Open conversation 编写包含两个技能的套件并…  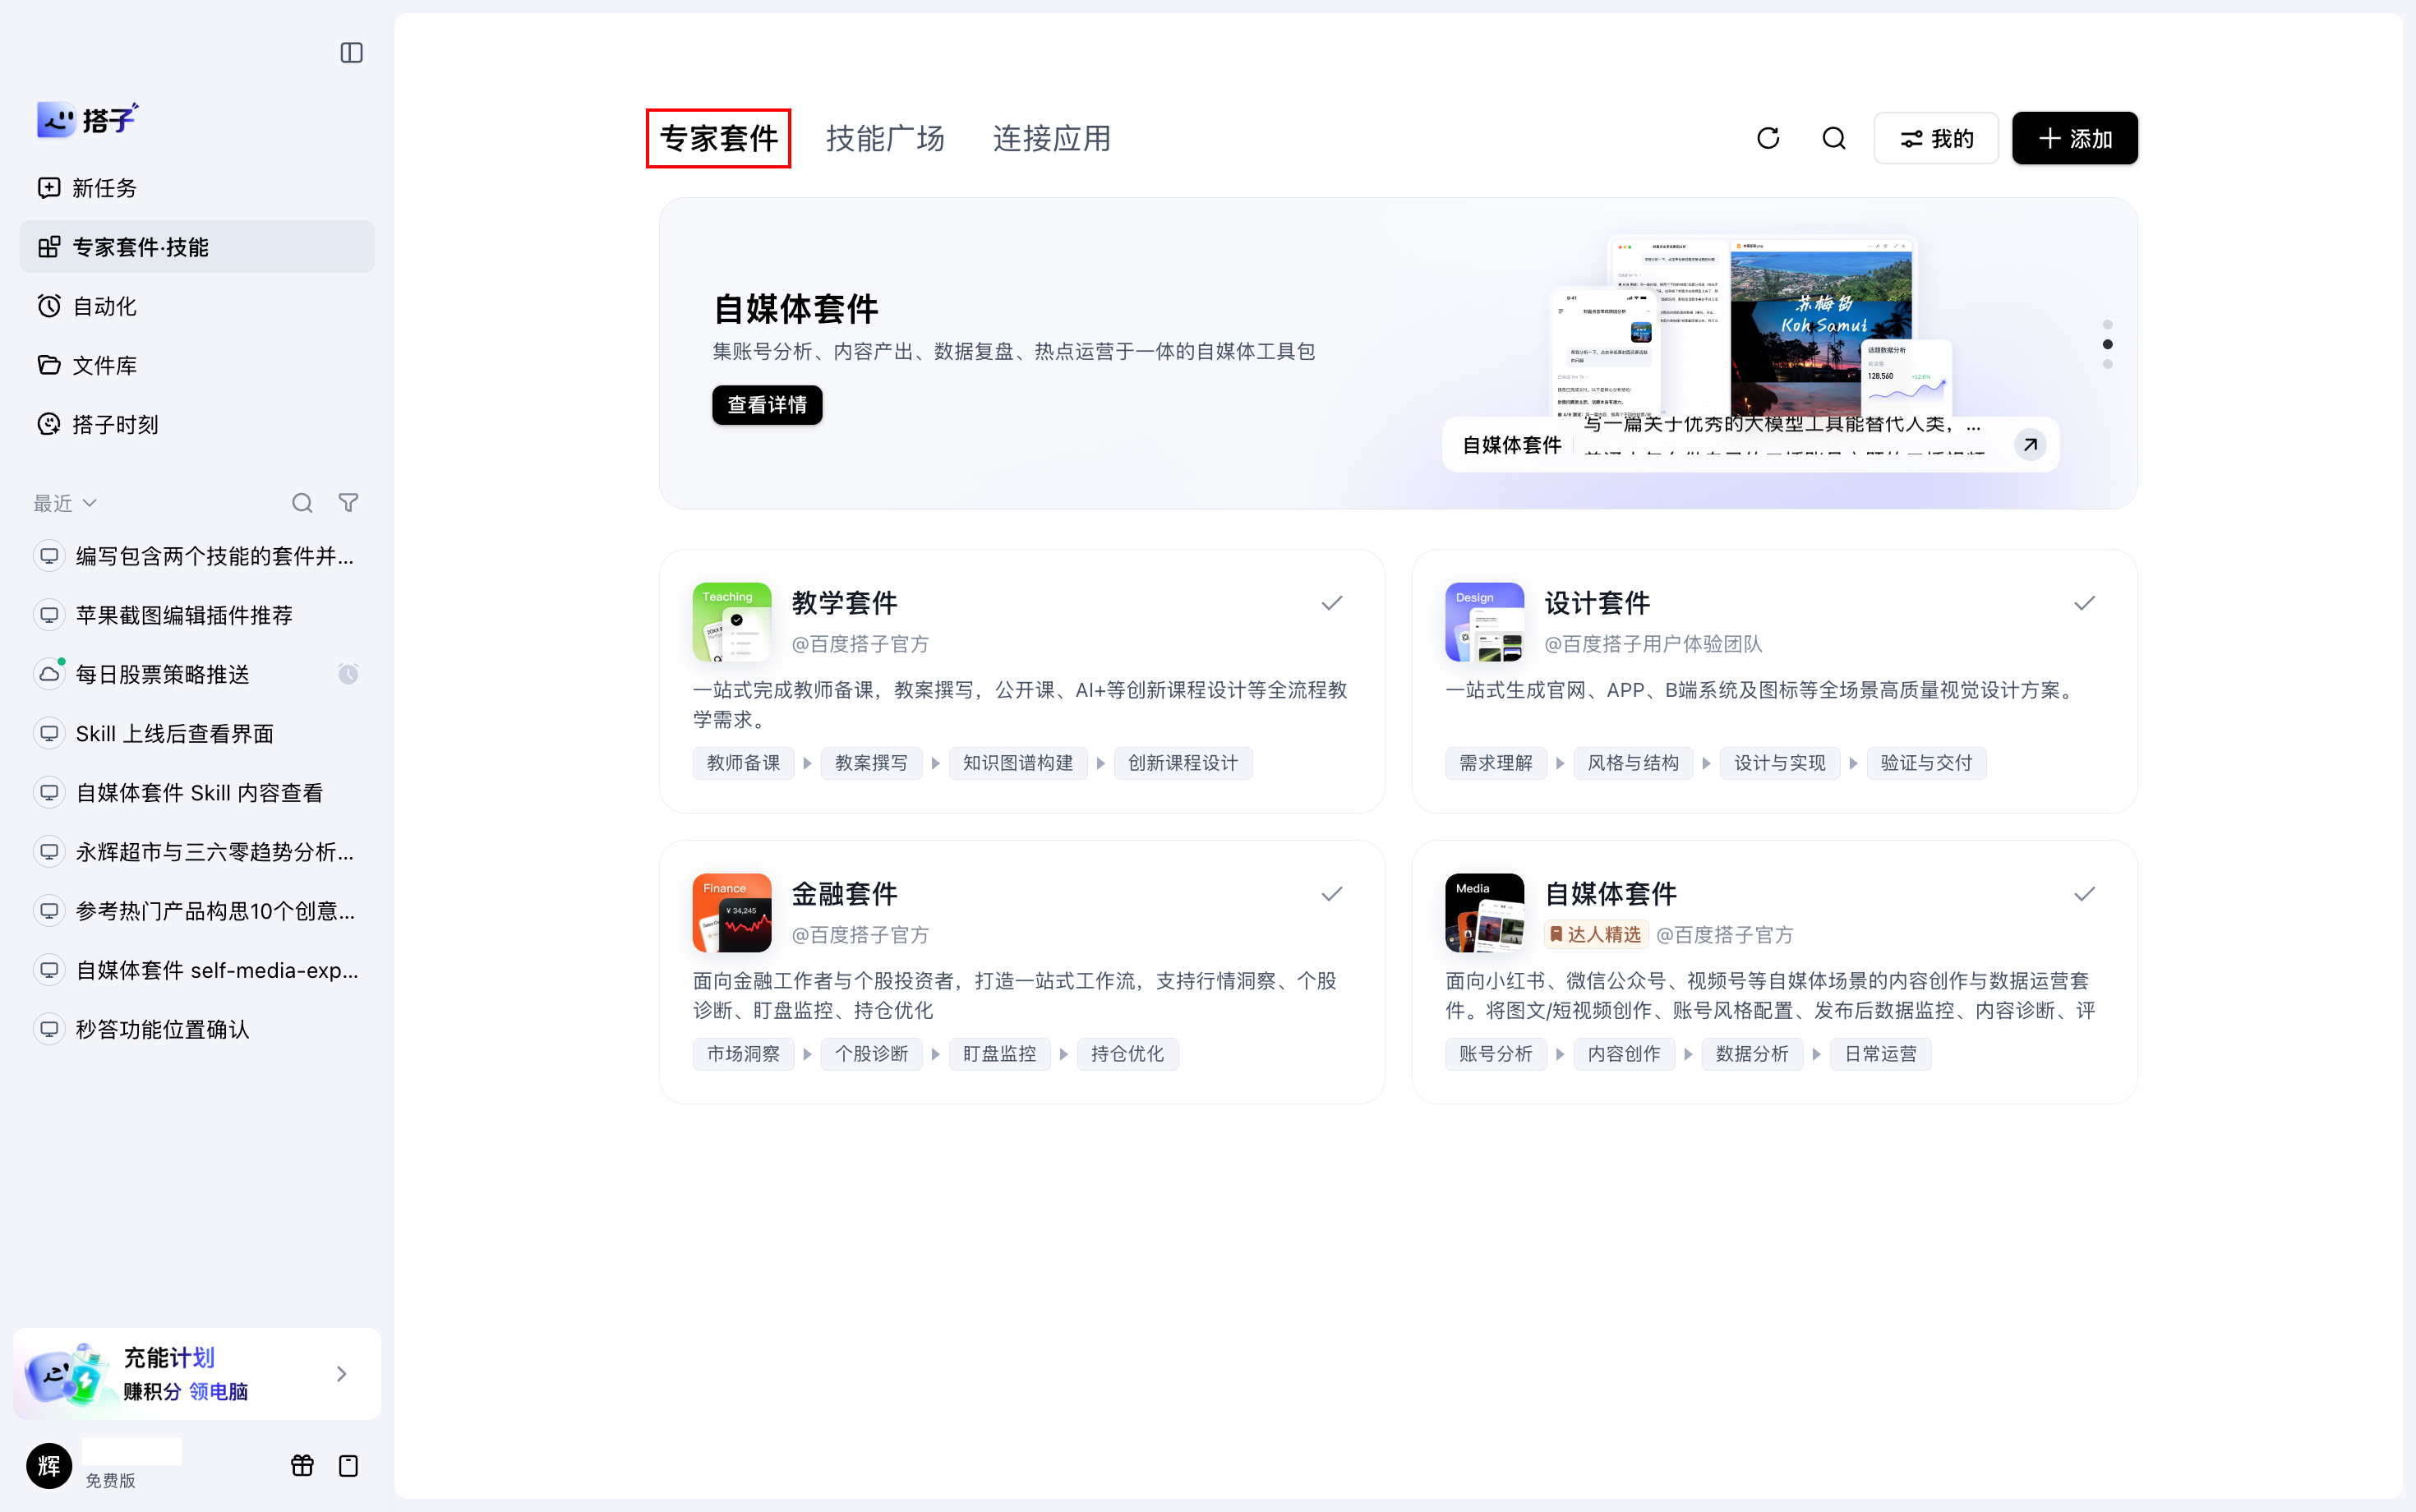tap(197, 556)
